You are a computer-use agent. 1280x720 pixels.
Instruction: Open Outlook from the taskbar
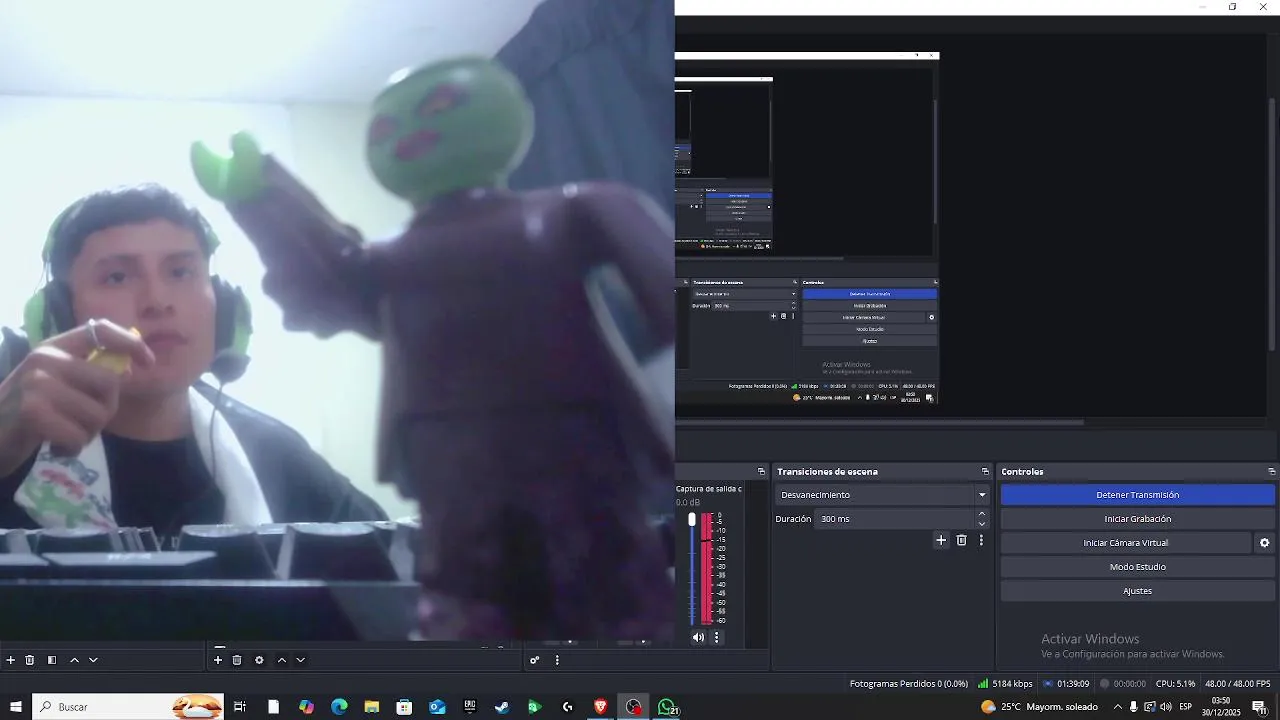click(437, 707)
